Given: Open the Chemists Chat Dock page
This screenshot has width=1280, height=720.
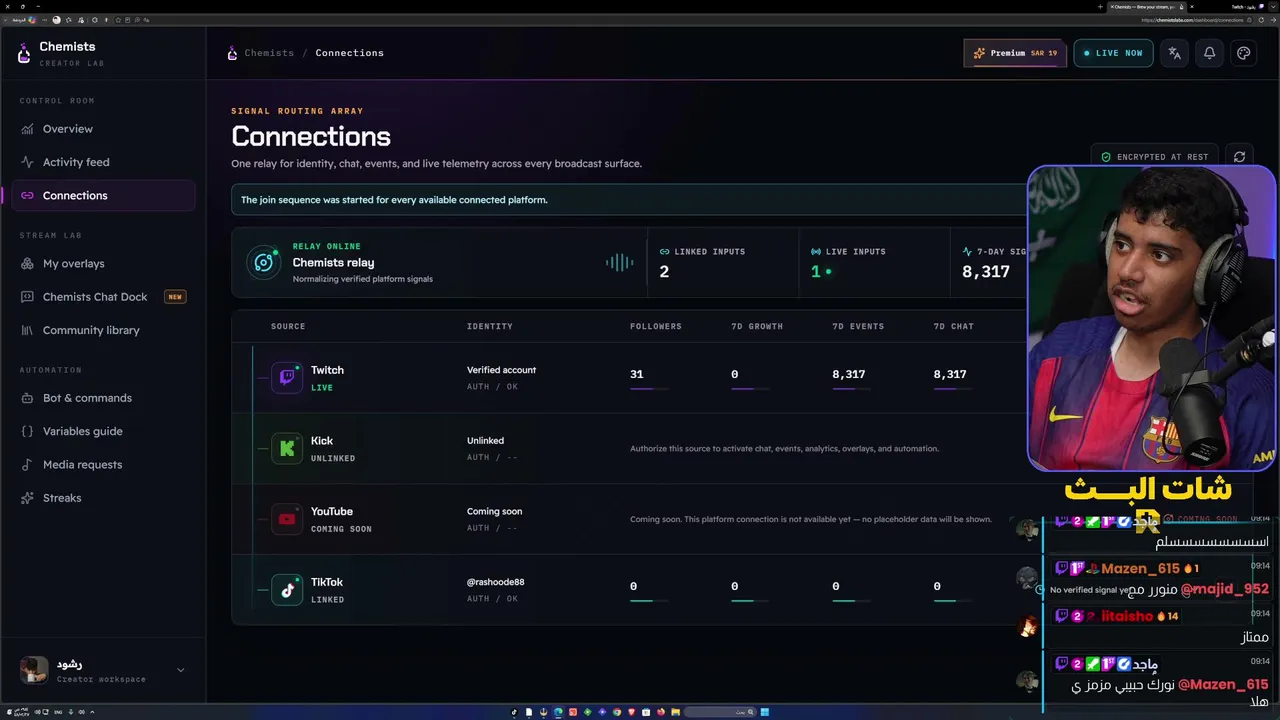Looking at the screenshot, I should [103, 297].
